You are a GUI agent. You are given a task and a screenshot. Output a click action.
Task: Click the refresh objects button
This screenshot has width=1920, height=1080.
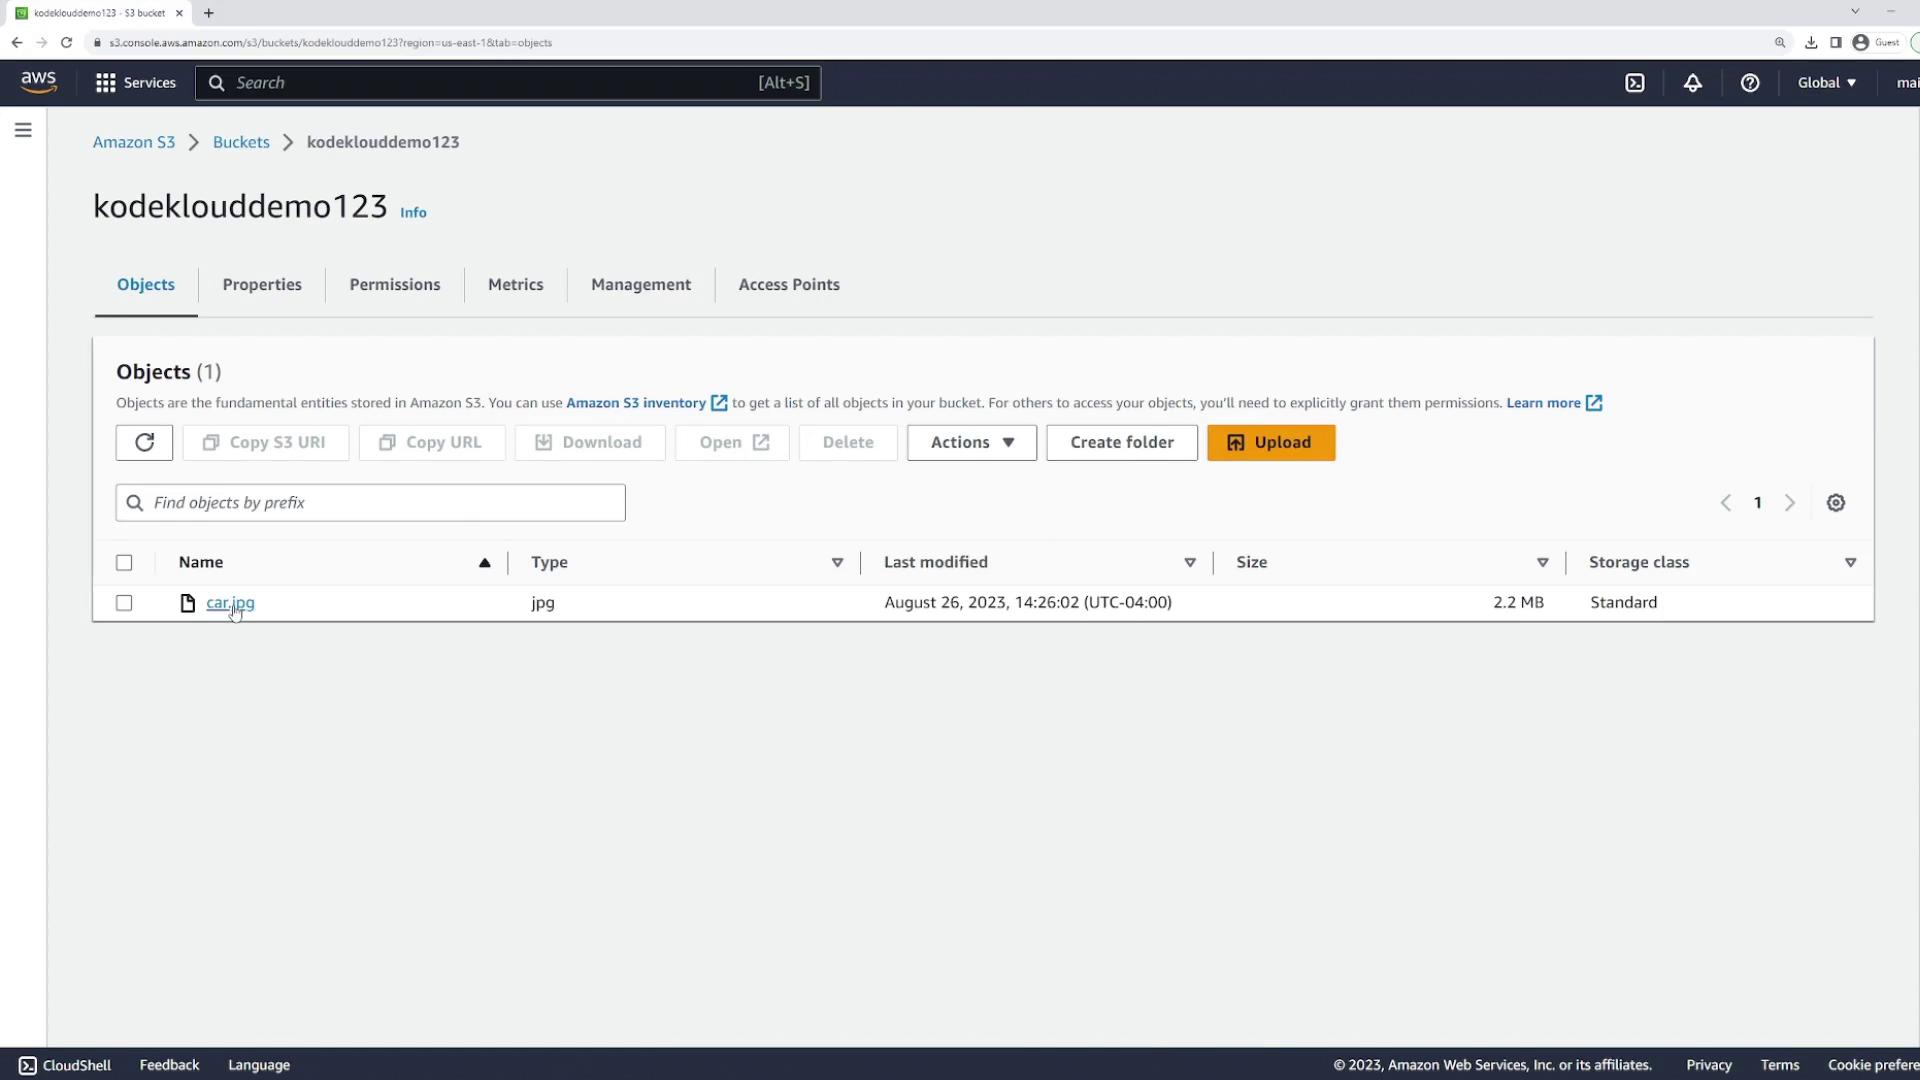[x=144, y=442]
